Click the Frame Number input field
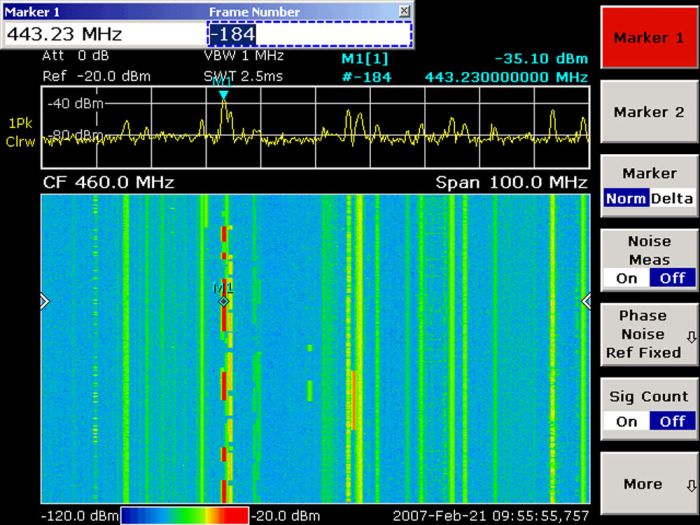This screenshot has width=700, height=525. (309, 34)
